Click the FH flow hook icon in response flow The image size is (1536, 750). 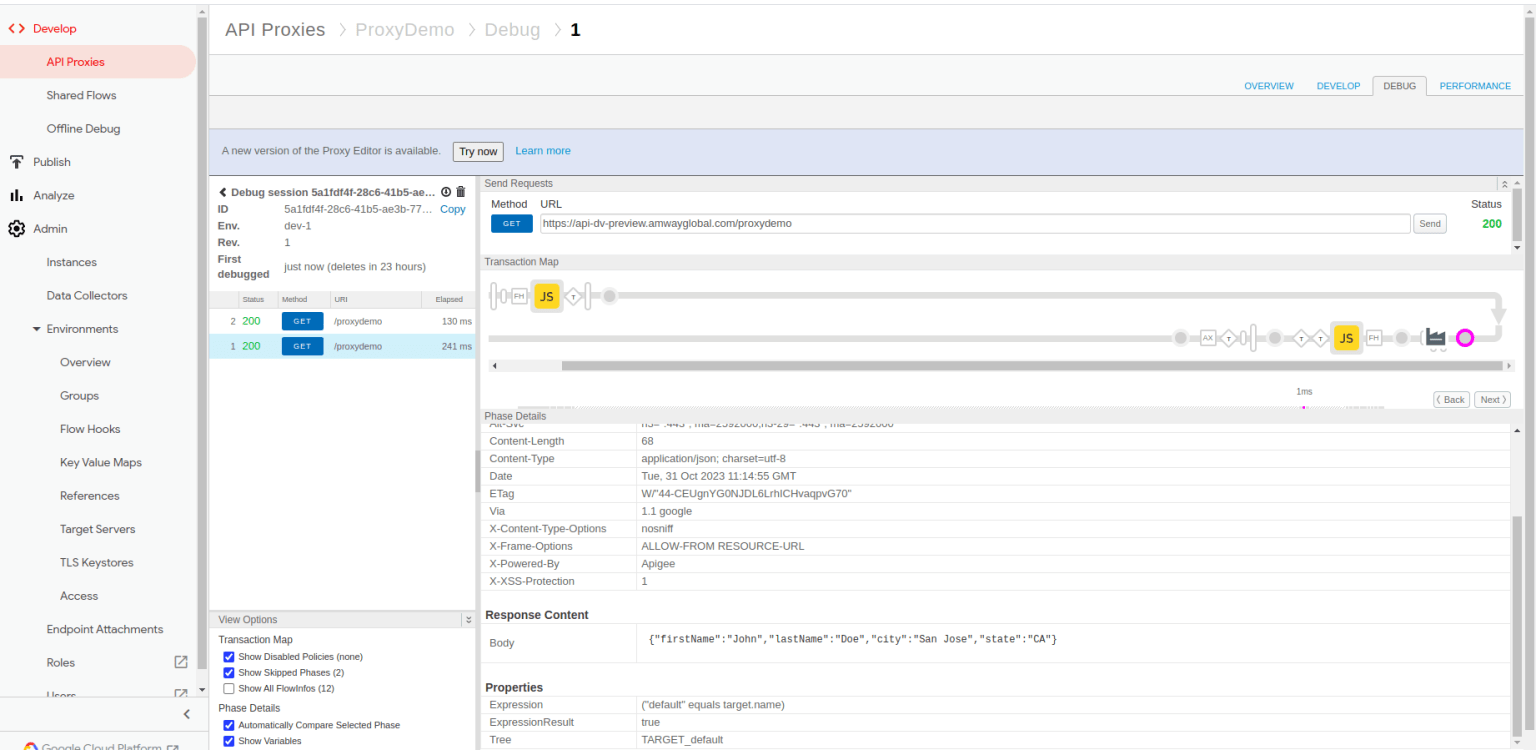tap(1374, 337)
